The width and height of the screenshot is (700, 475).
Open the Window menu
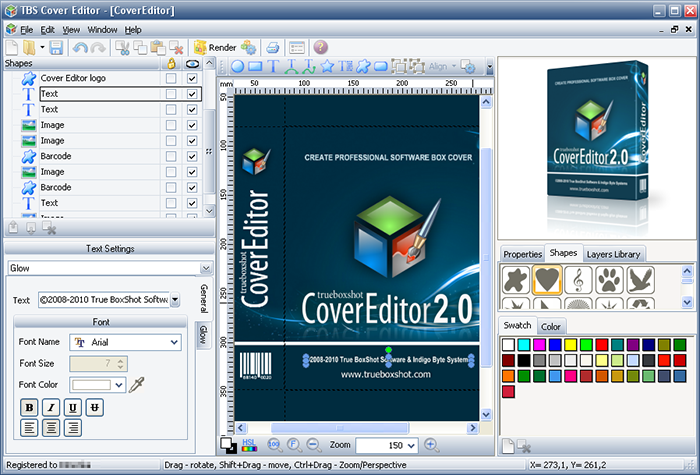[102, 30]
